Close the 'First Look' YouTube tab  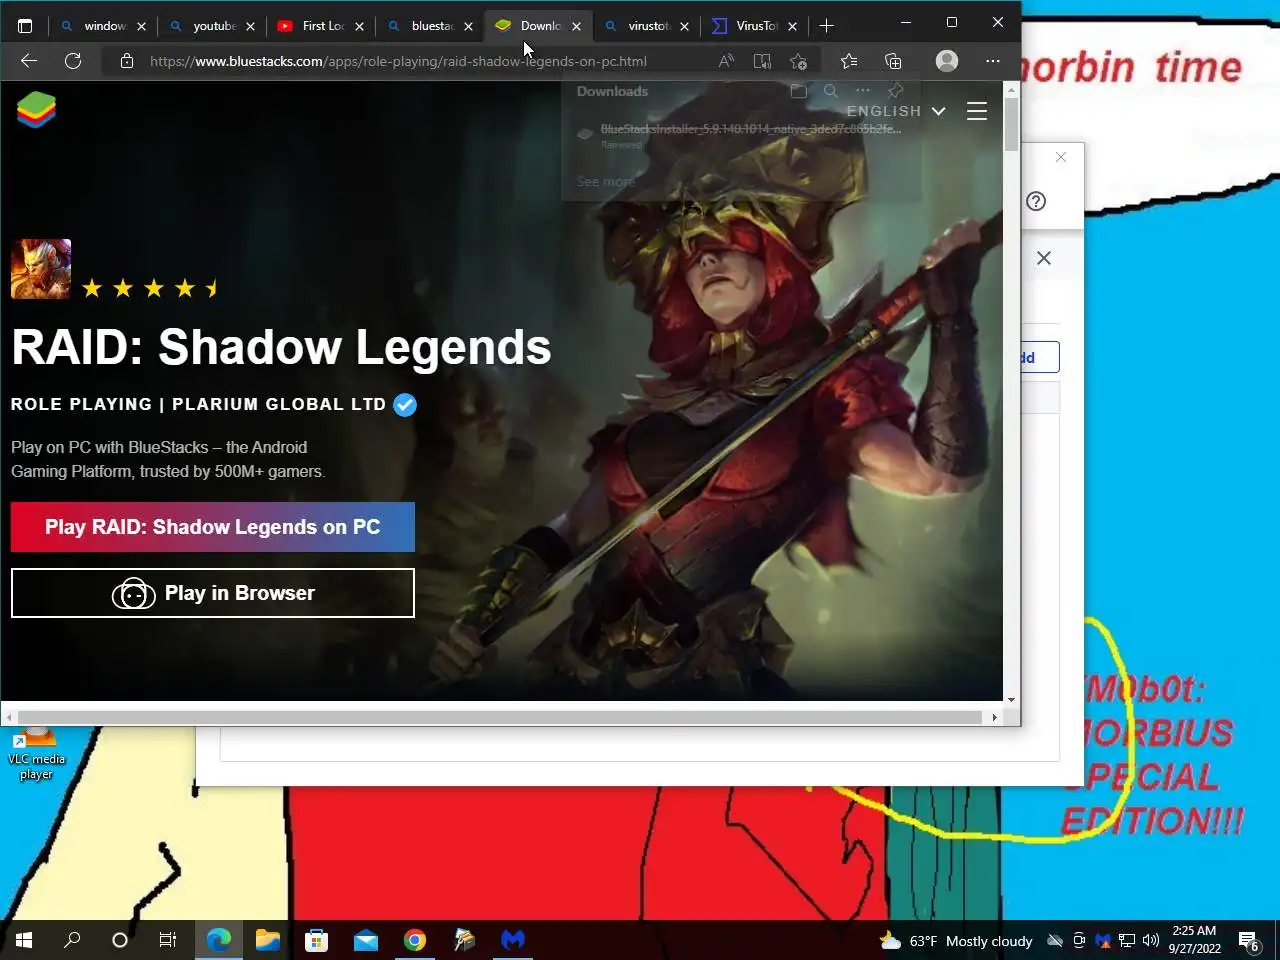click(x=359, y=27)
